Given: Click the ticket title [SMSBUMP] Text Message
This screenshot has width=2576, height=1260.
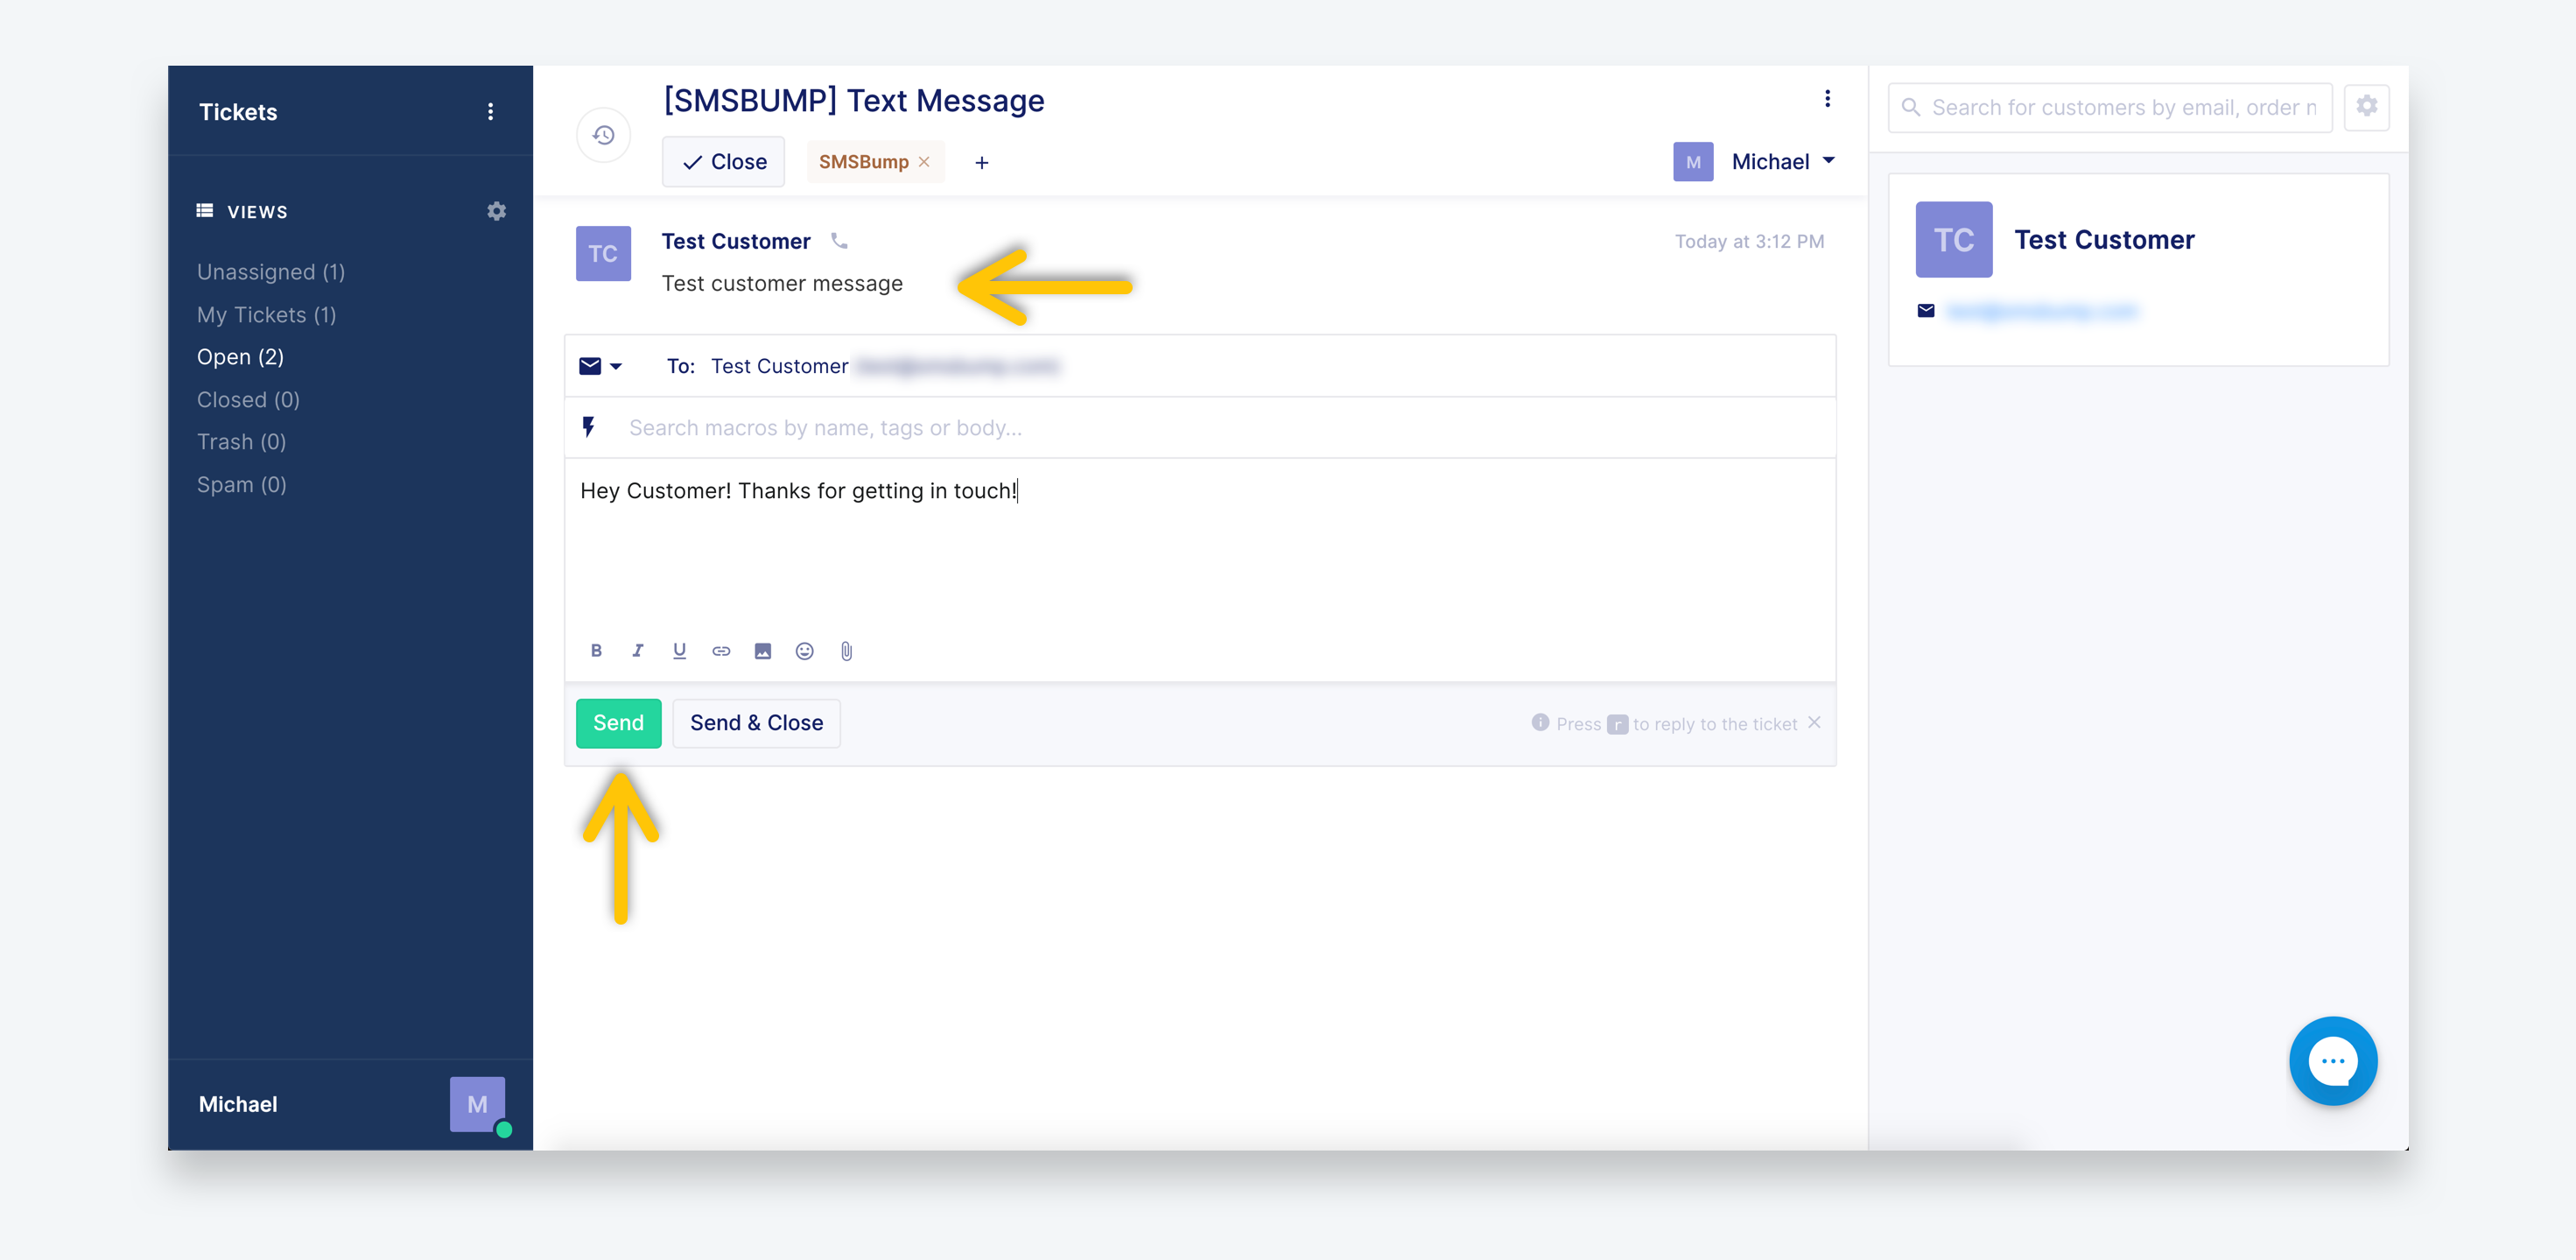Looking at the screenshot, I should pos(854,100).
